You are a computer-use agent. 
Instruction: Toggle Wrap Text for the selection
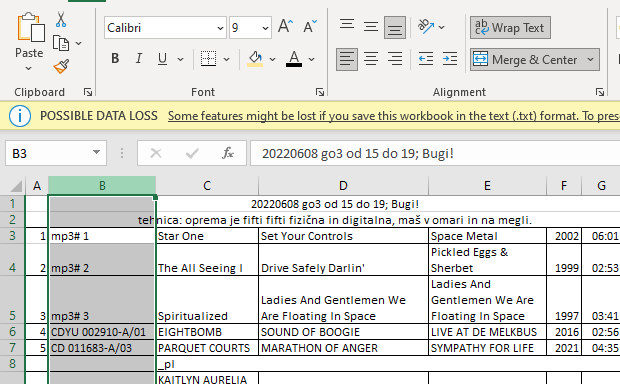510,28
